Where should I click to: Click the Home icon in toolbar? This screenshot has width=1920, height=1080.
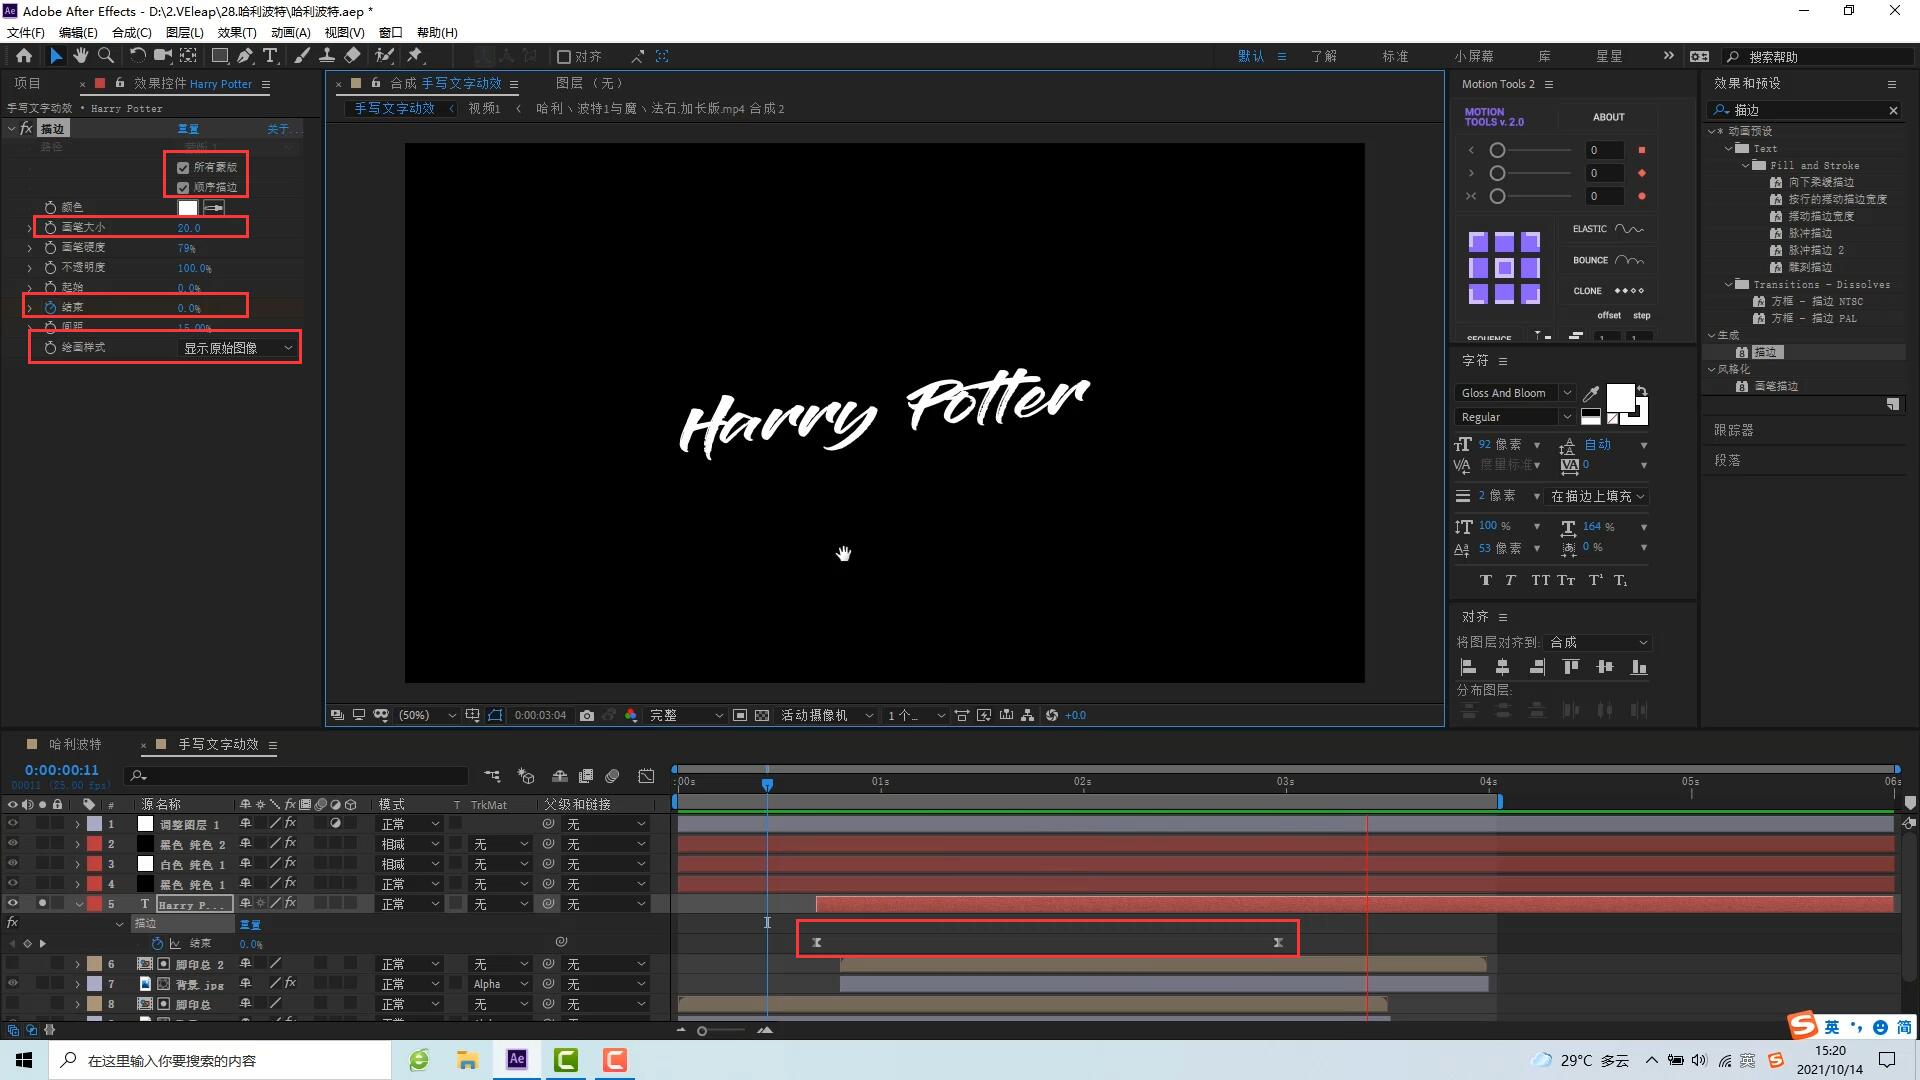24,56
